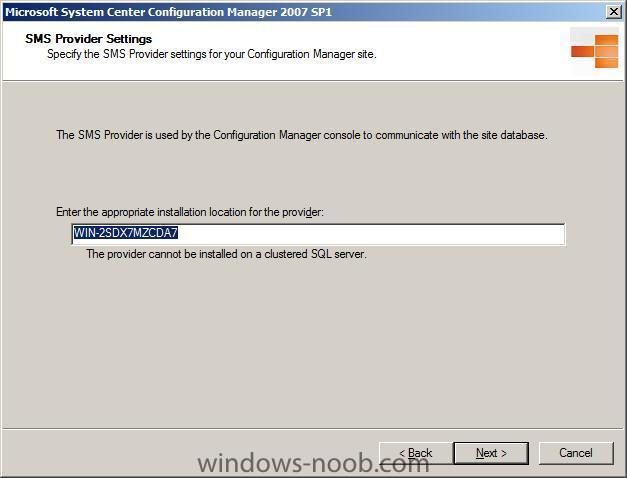Viewport: 627px width, 478px height.
Task: Click the wizard title bar text
Action: click(x=168, y=12)
